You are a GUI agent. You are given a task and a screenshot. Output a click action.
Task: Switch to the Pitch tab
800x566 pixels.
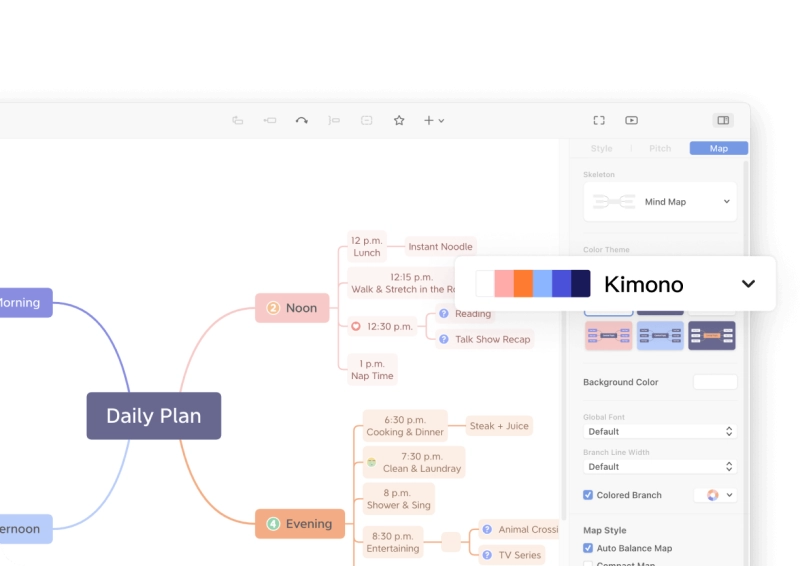[x=660, y=149]
